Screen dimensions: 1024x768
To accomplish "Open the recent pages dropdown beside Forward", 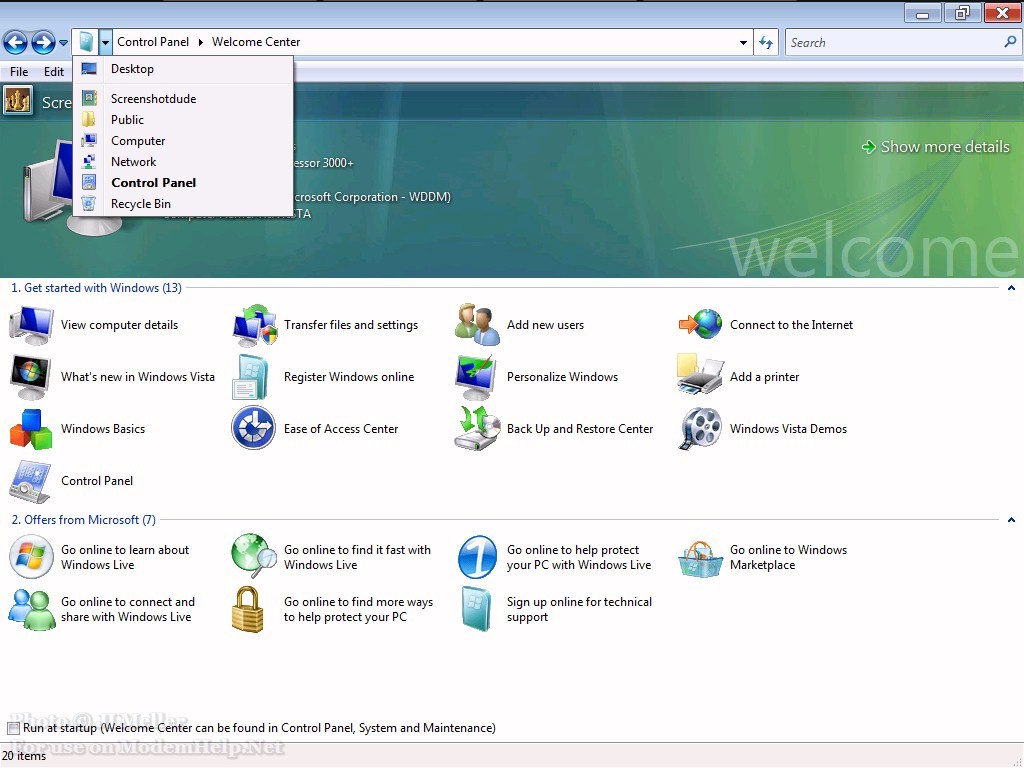I will (x=63, y=43).
